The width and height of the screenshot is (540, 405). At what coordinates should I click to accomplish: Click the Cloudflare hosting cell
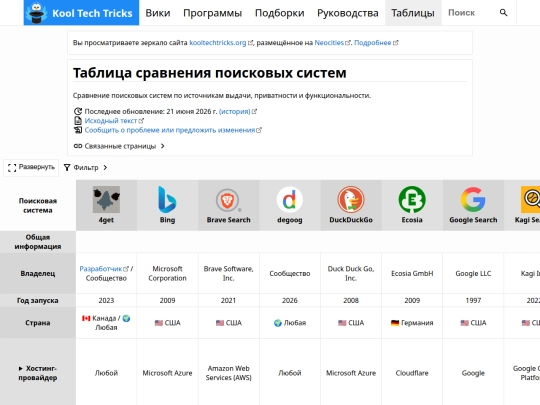click(412, 373)
